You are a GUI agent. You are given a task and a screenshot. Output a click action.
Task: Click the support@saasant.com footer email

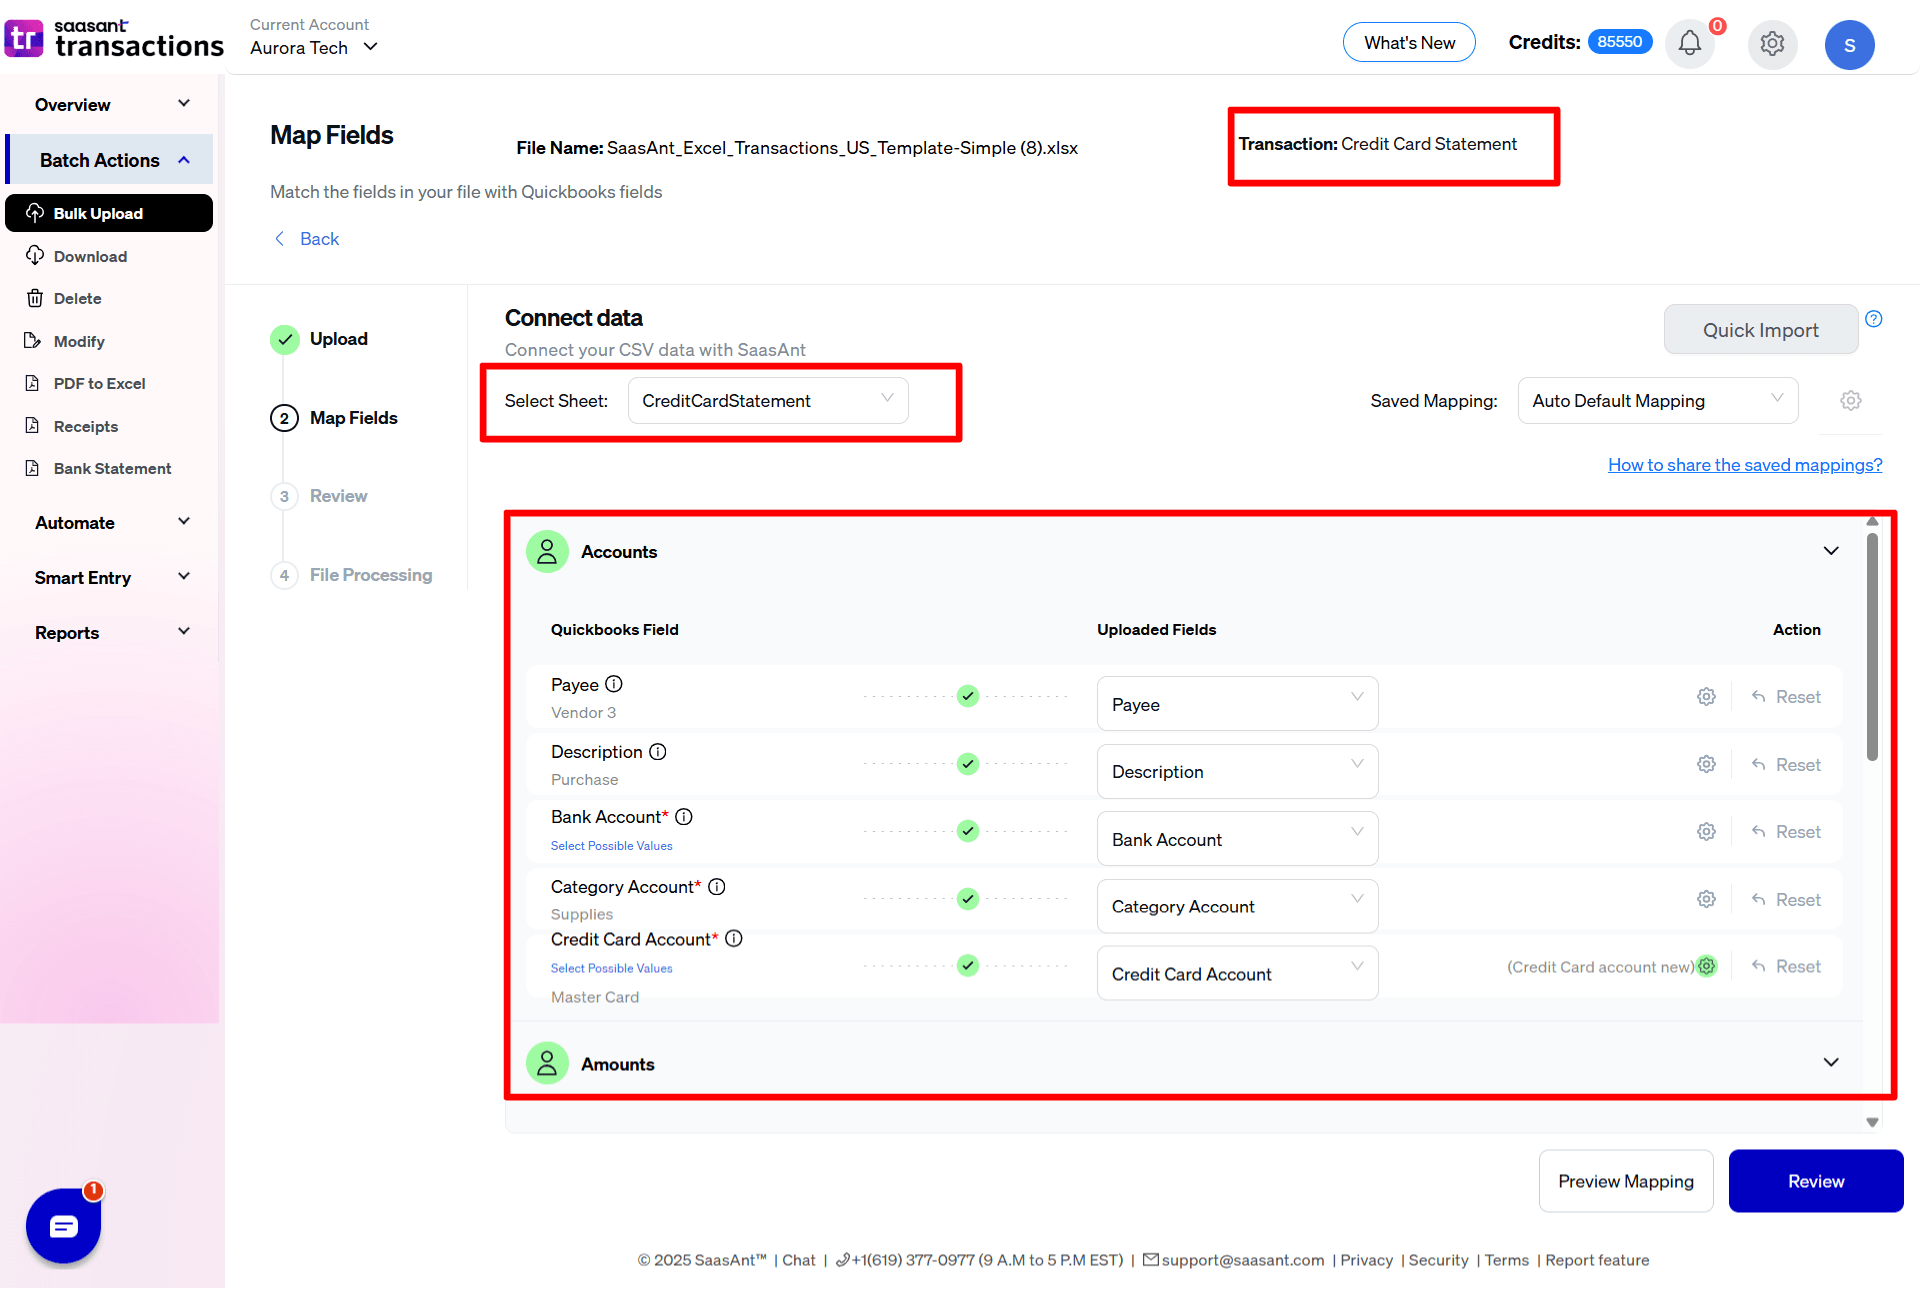[1243, 1260]
